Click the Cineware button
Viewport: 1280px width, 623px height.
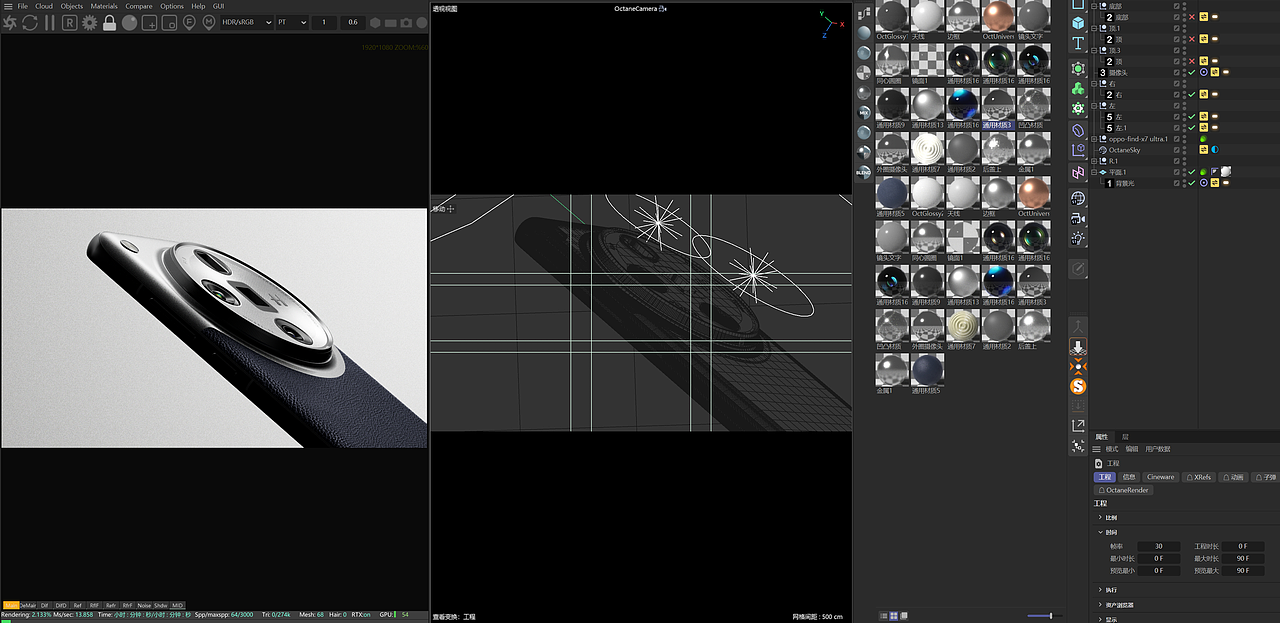1161,477
